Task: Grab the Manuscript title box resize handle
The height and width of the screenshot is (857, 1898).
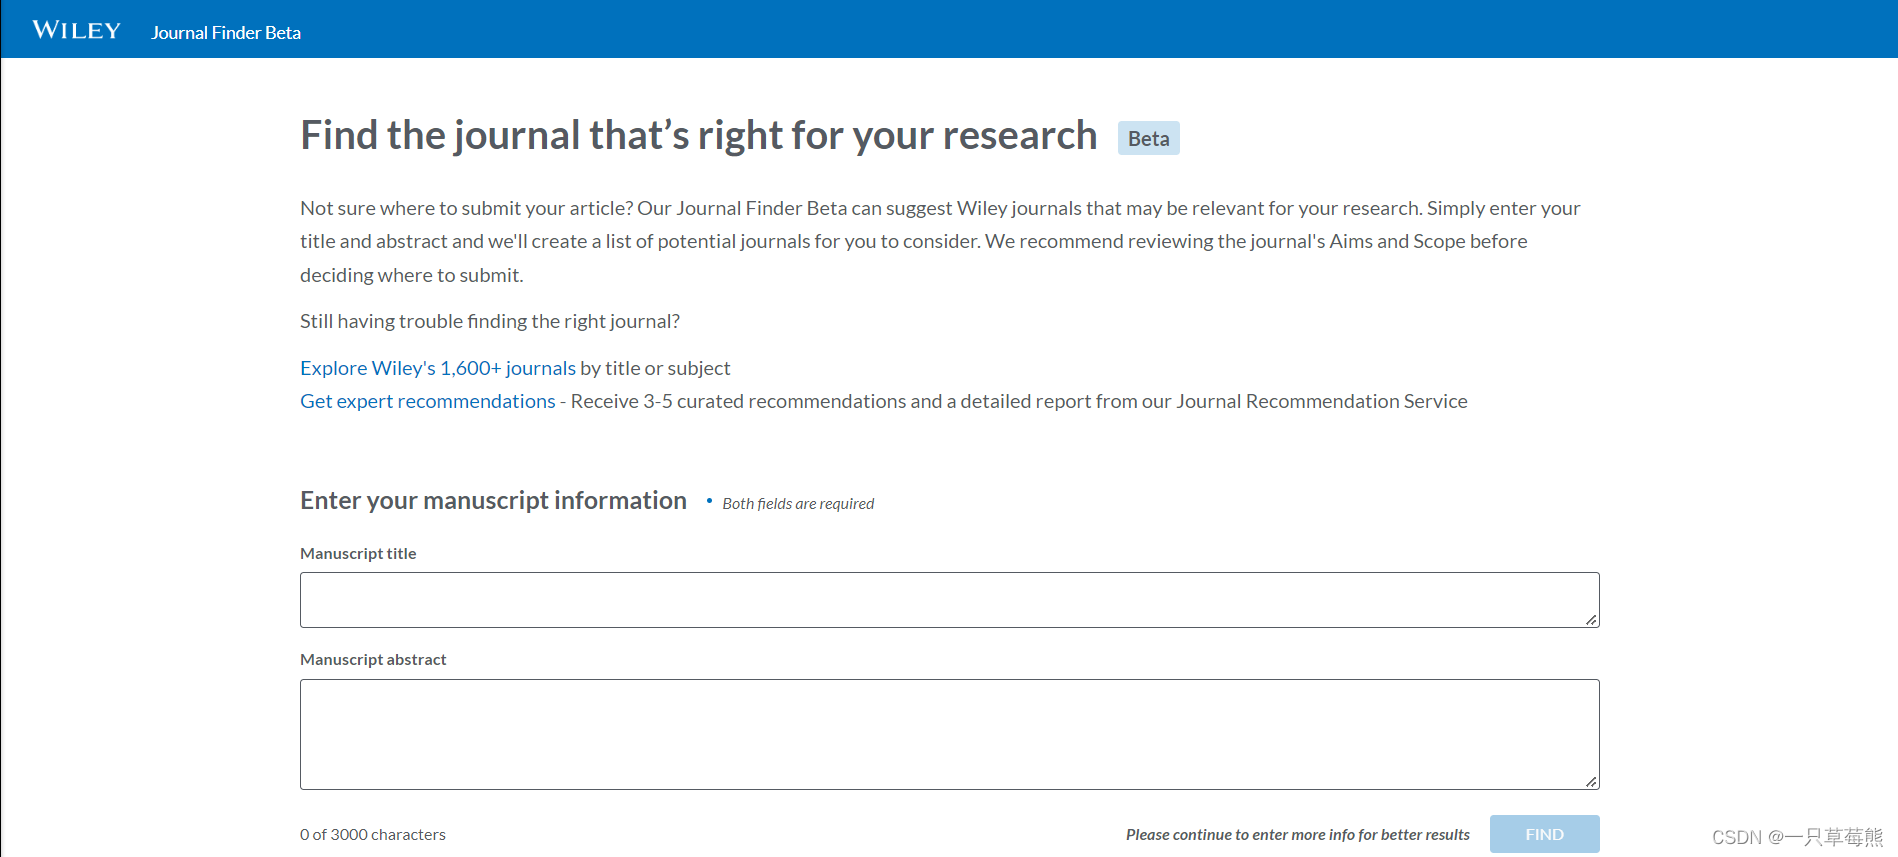Action: (1591, 620)
